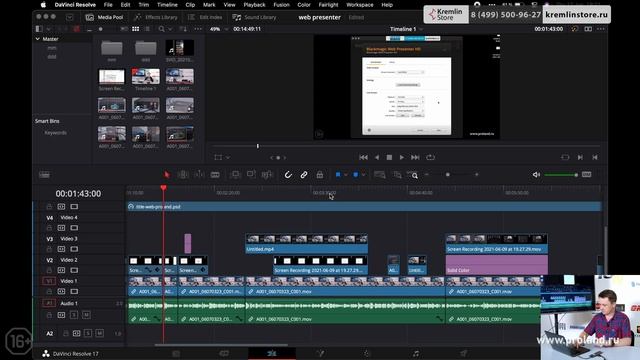Screen dimensions: 640x360
Task: Select the Untitled.mp4 clip on Video 3
Action: (307, 244)
